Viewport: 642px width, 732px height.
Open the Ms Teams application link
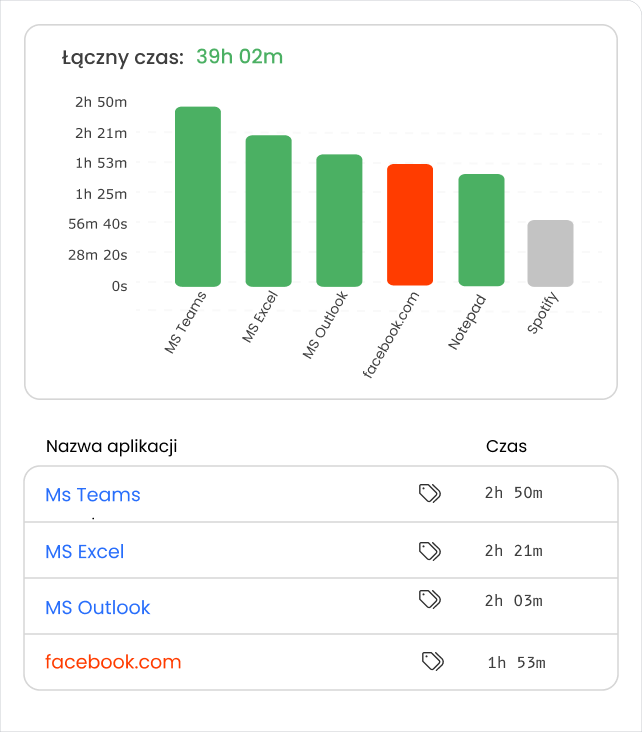point(93,495)
